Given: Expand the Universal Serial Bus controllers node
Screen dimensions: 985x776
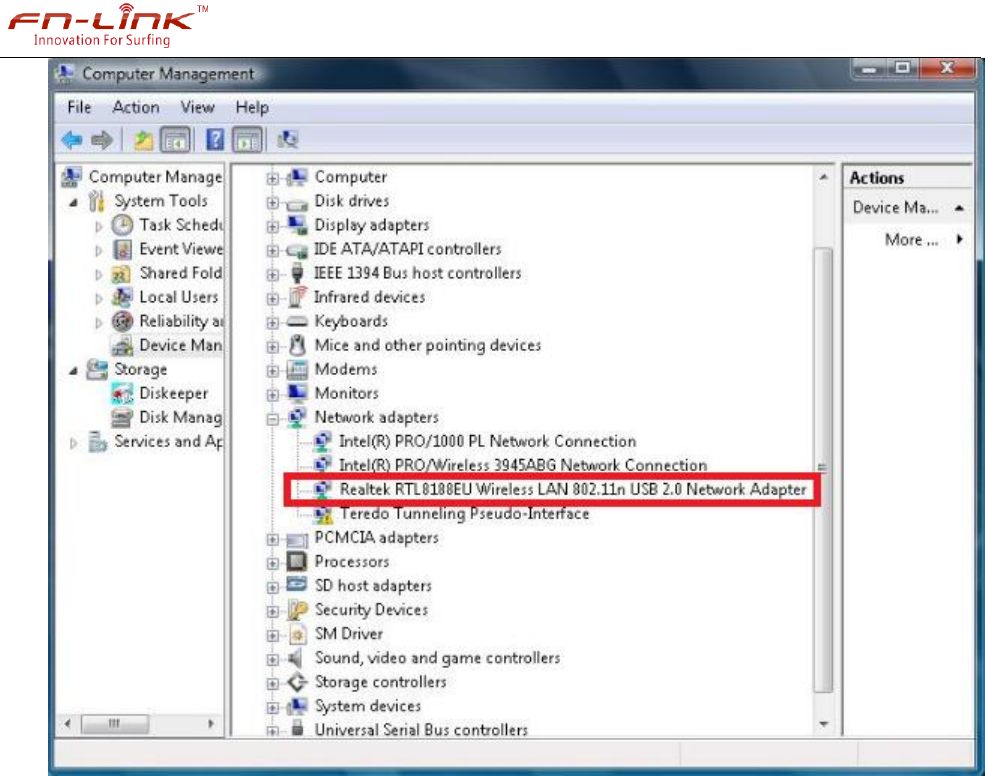Looking at the screenshot, I should pyautogui.click(x=273, y=730).
